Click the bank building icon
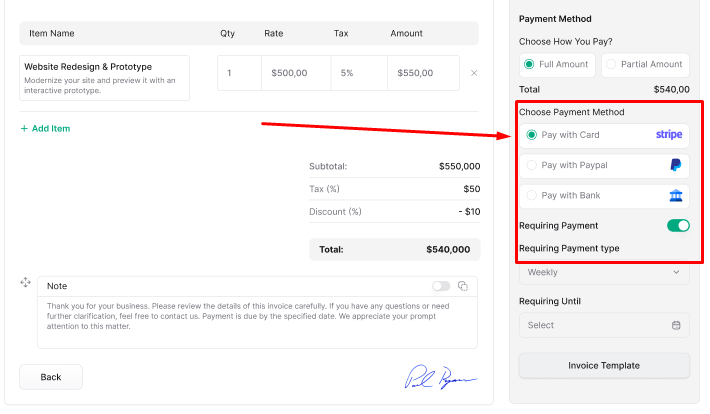Viewport: 710px width, 414px height. [676, 195]
